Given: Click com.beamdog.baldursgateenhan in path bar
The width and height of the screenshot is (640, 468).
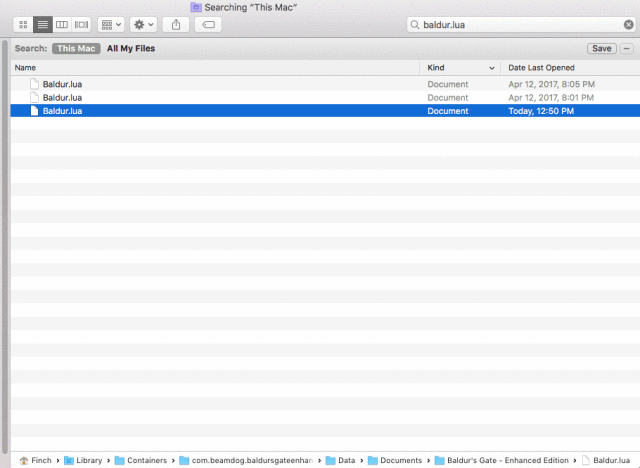Looking at the screenshot, I should (x=246, y=460).
